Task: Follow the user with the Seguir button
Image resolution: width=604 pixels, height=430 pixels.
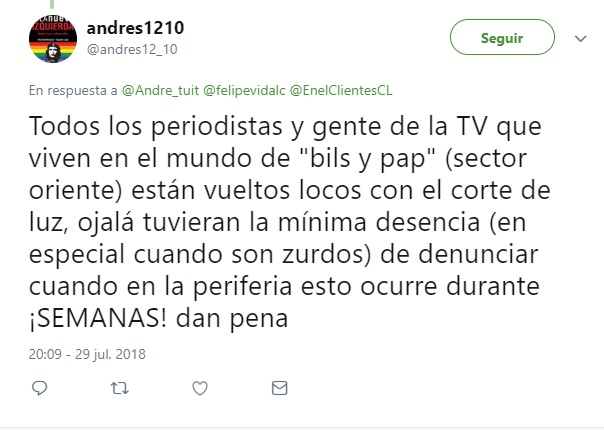Action: pos(502,37)
